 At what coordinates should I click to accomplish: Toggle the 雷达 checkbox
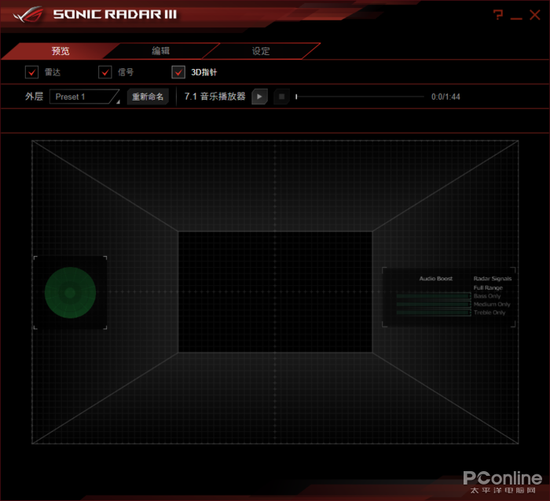tap(32, 72)
